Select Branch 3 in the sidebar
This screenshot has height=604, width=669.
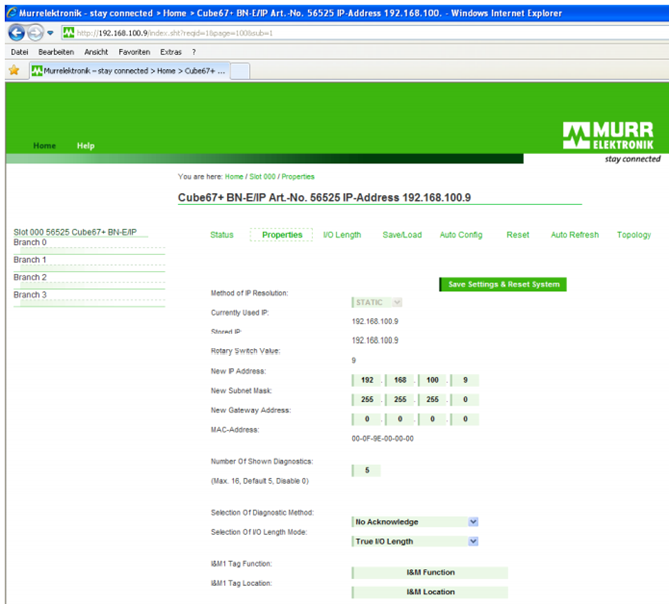coord(30,295)
